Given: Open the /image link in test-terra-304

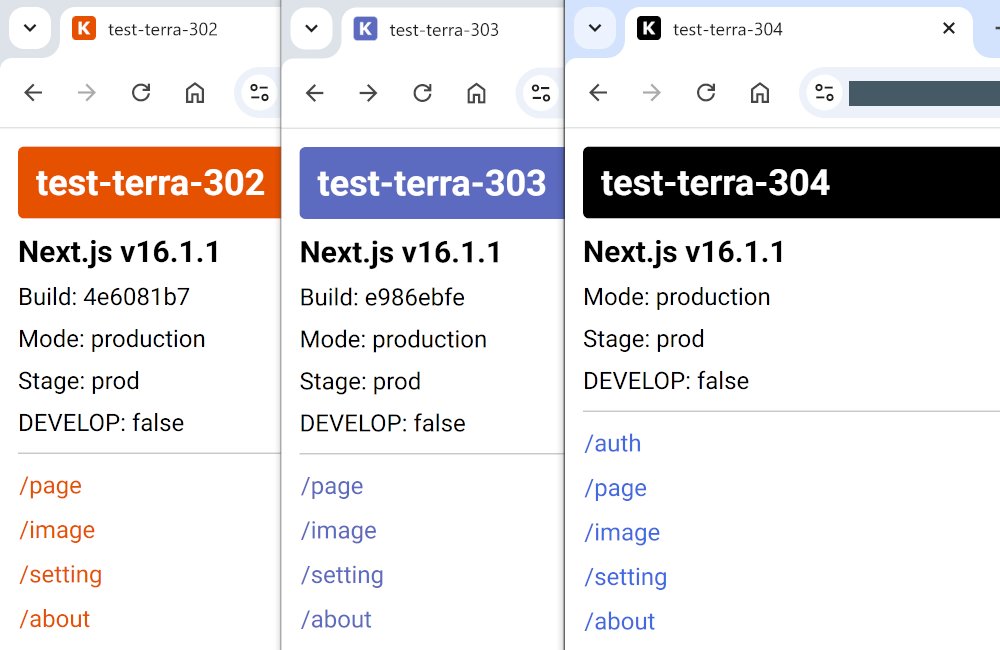Looking at the screenshot, I should coord(622,533).
